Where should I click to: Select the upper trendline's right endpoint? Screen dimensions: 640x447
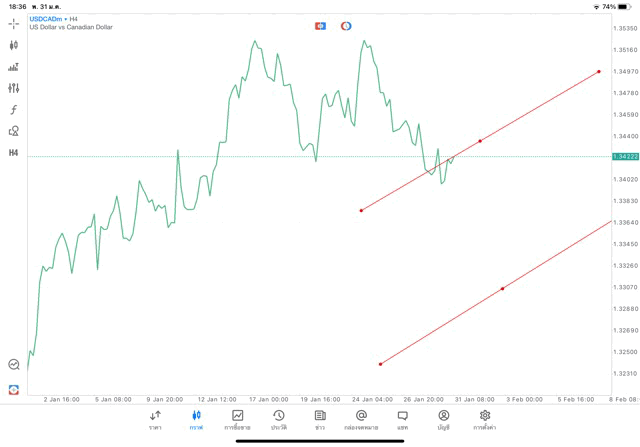tap(598, 72)
